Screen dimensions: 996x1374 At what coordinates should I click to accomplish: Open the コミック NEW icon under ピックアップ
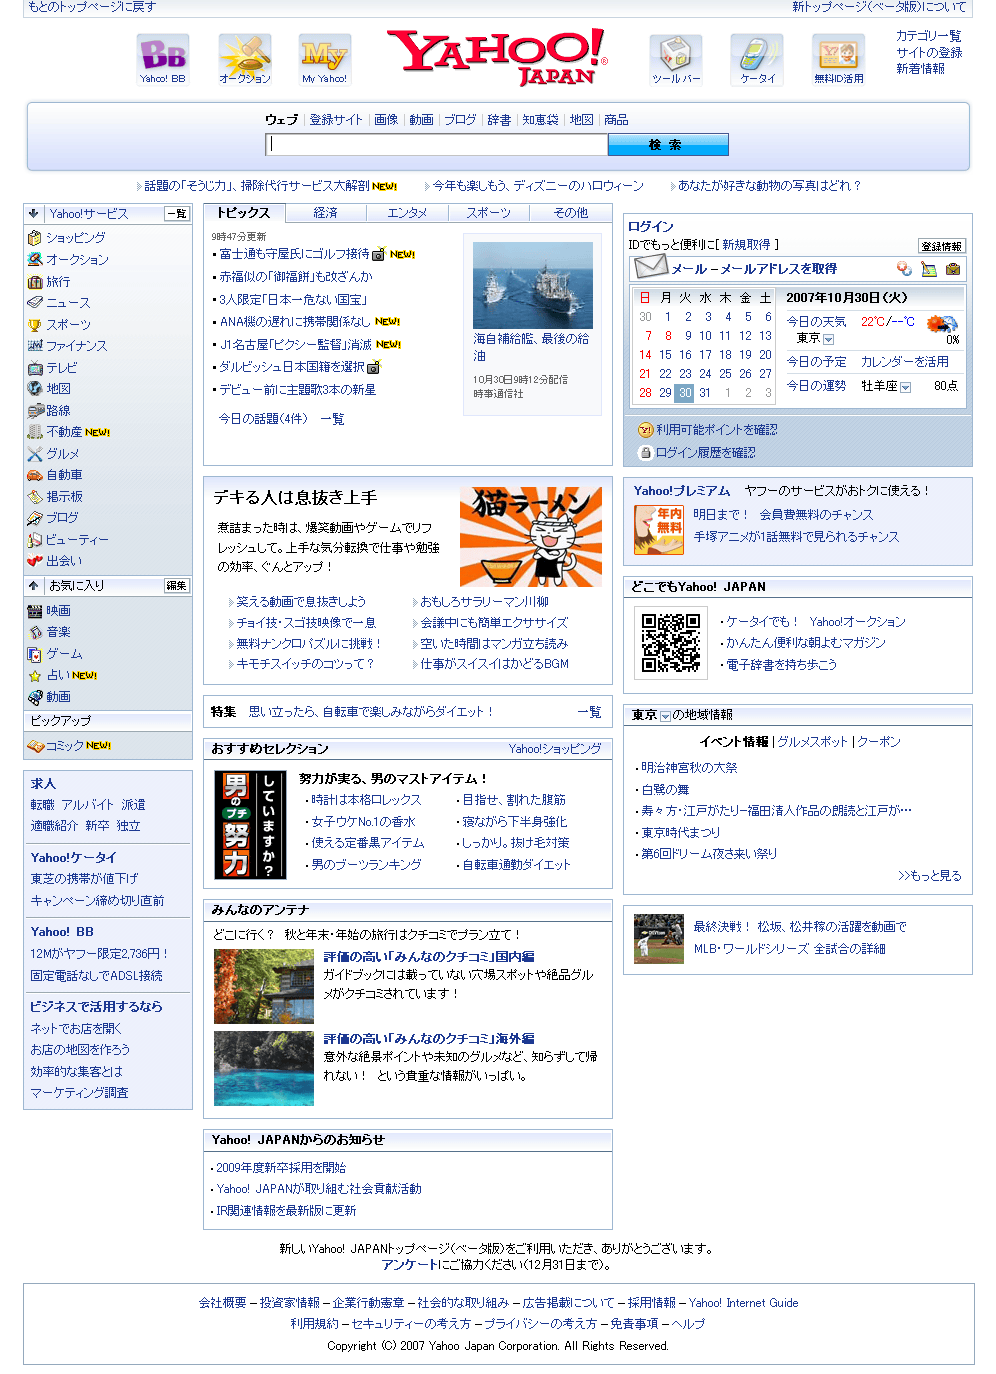tap(34, 744)
